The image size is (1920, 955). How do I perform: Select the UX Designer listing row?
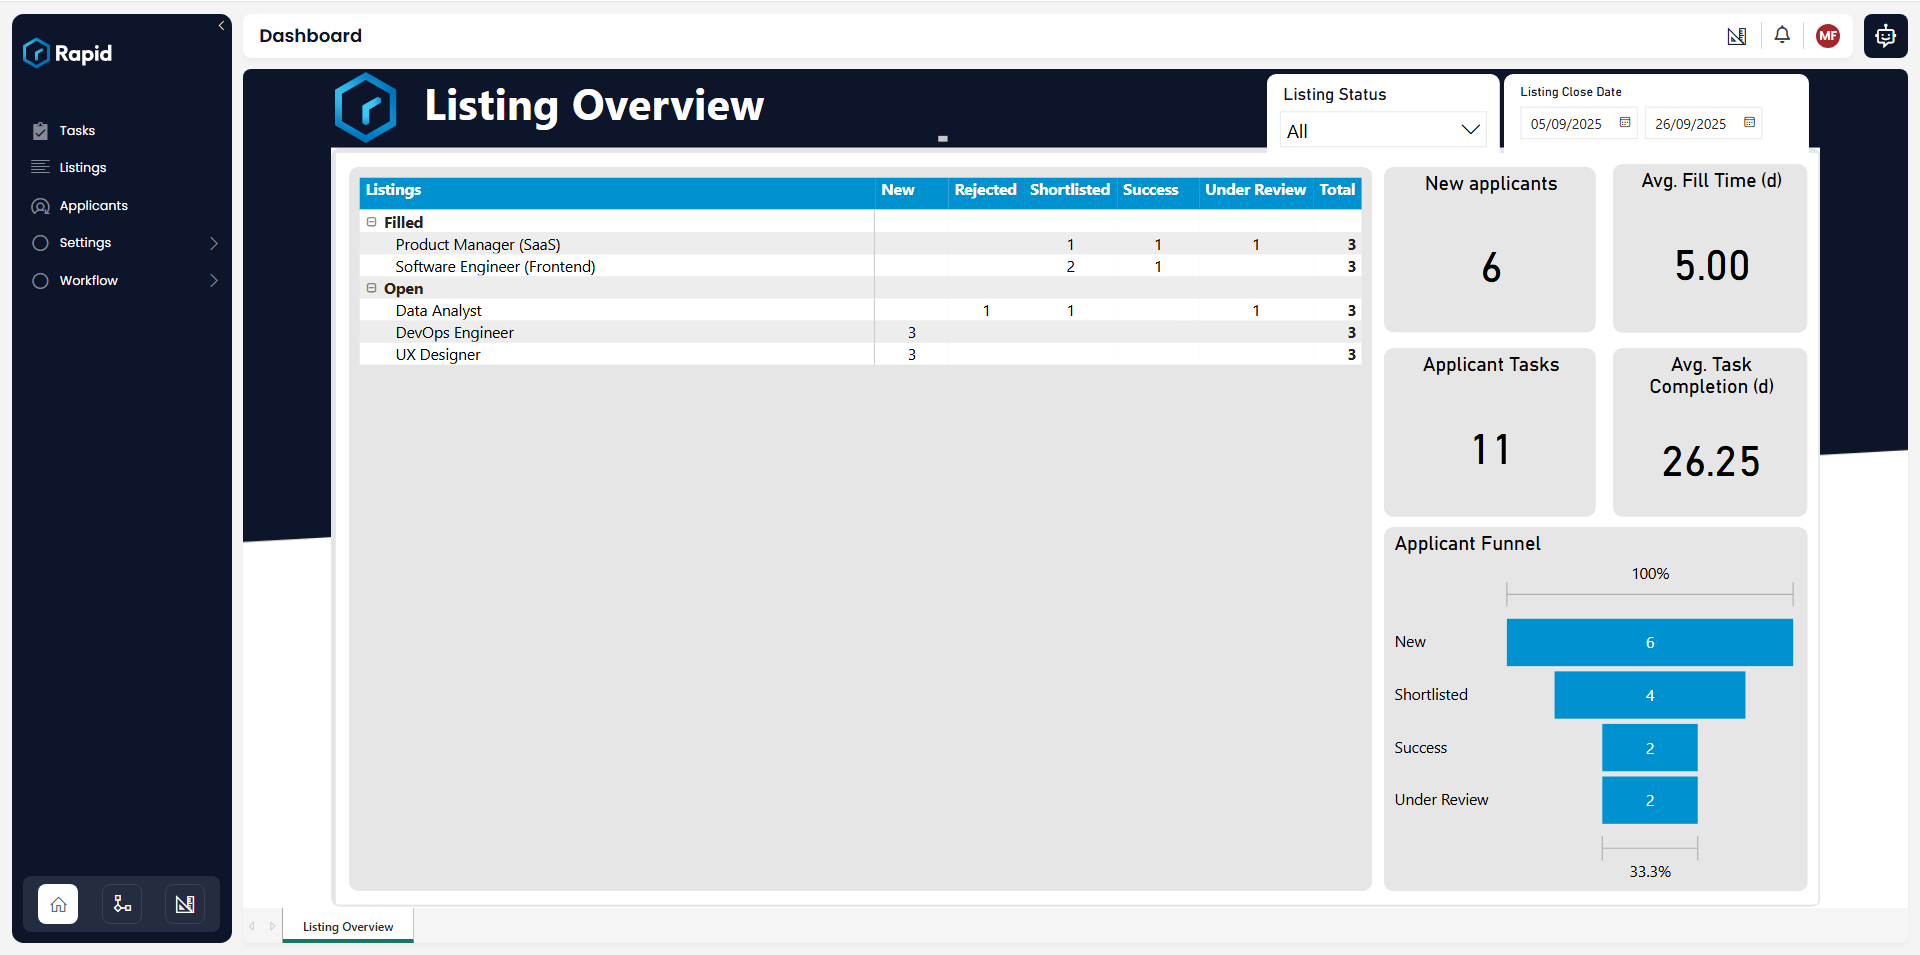860,354
